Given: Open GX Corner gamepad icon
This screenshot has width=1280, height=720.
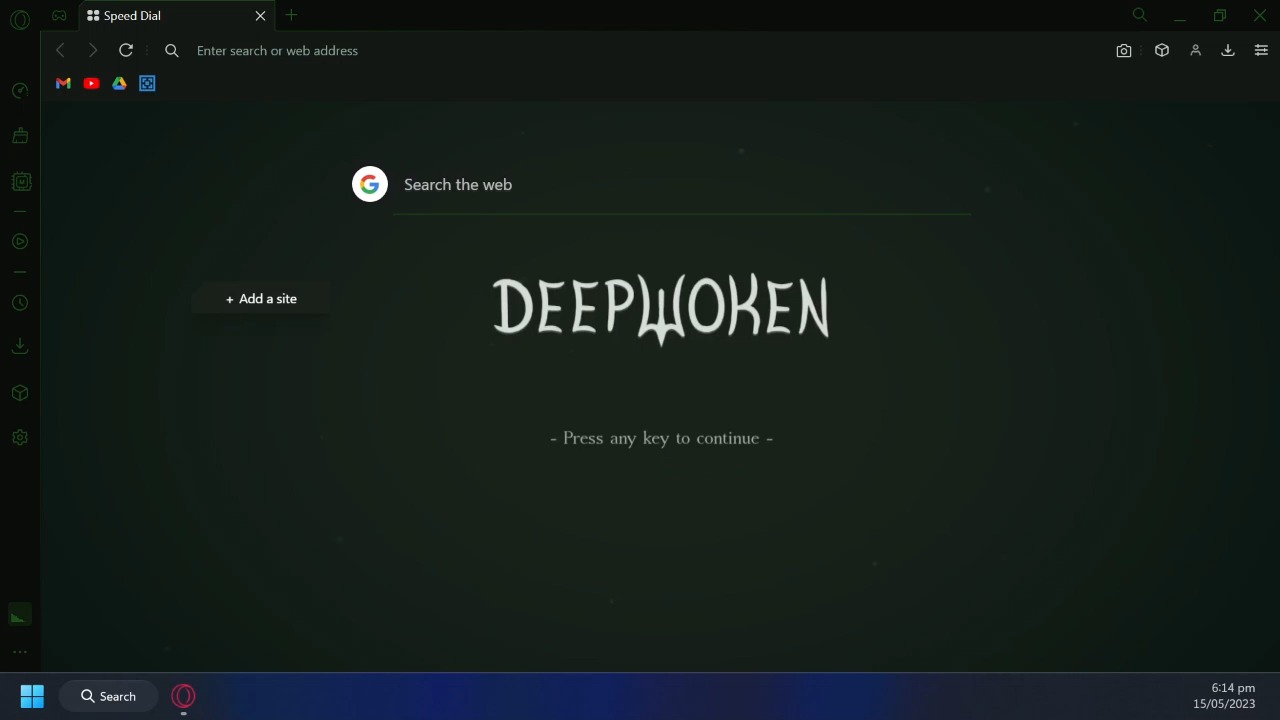Looking at the screenshot, I should coord(60,16).
